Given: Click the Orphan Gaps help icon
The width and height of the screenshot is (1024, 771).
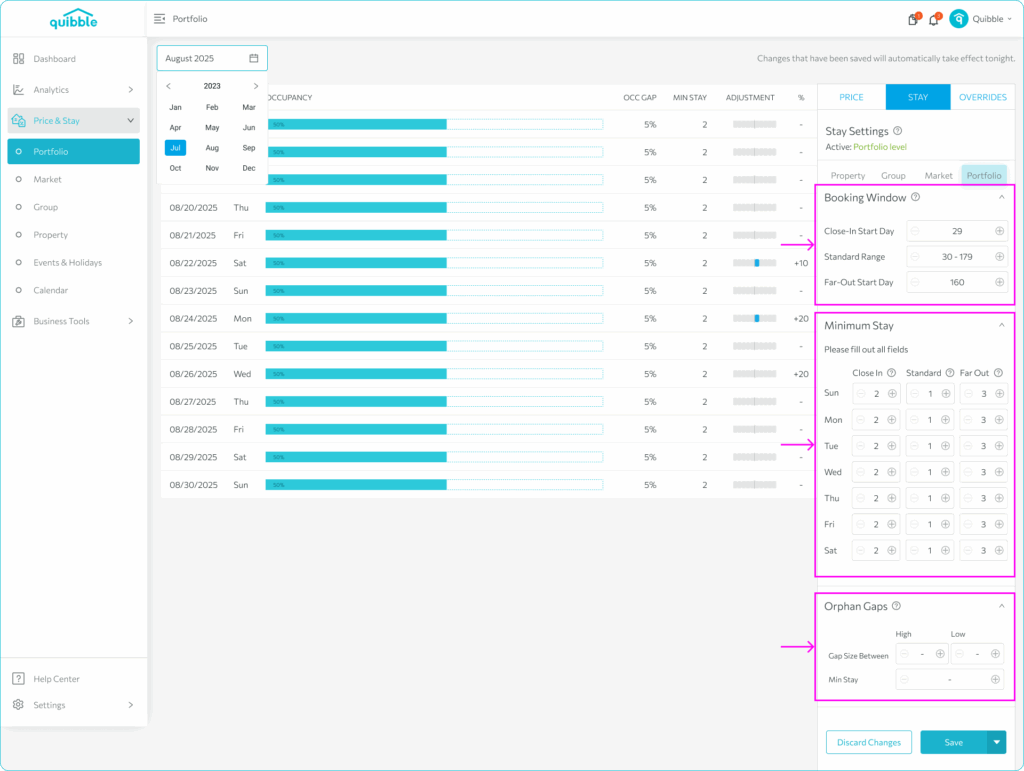Looking at the screenshot, I should coord(897,606).
